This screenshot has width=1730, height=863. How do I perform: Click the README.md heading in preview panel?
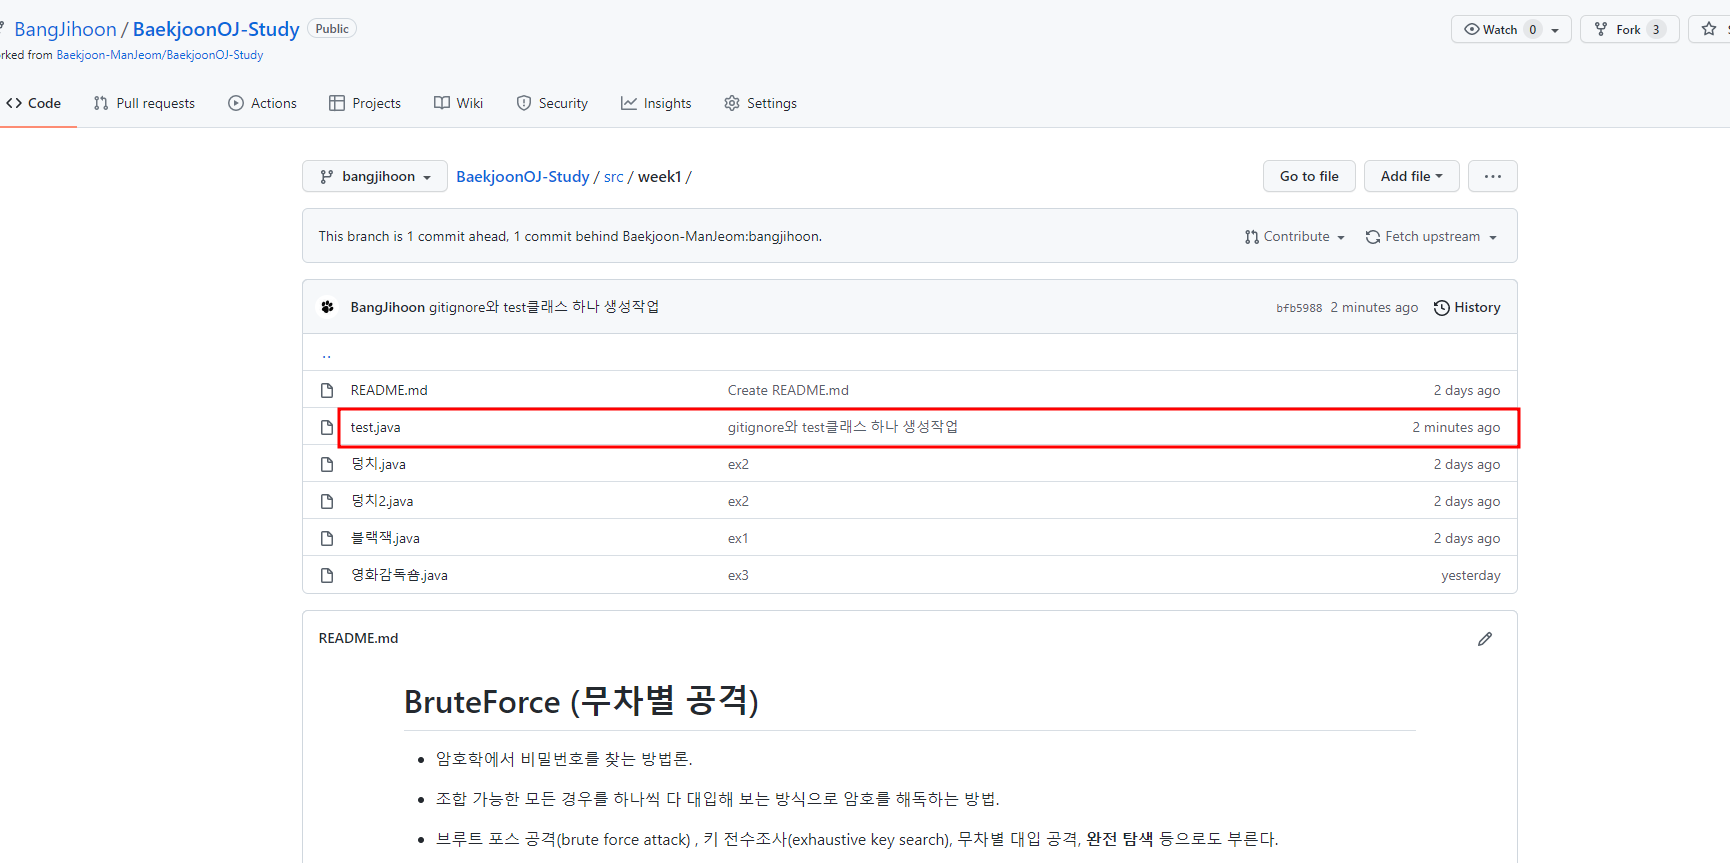click(x=358, y=638)
